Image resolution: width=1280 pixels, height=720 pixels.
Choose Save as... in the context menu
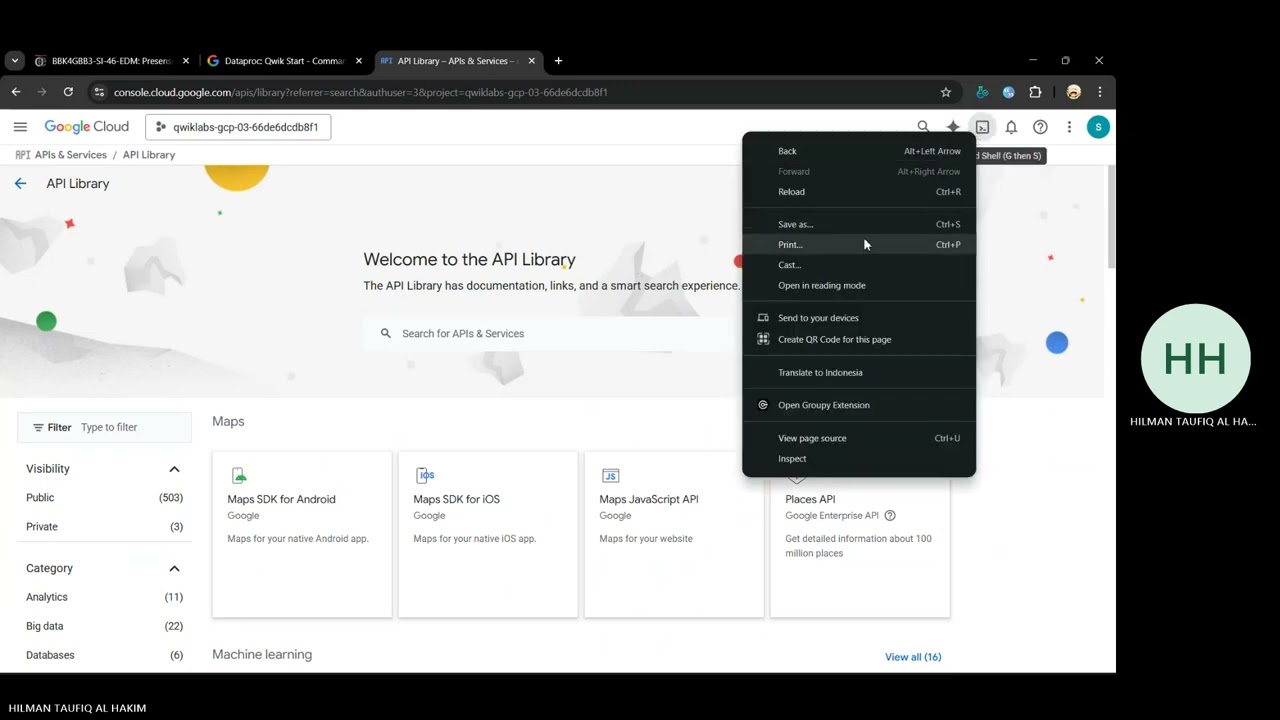pos(859,224)
